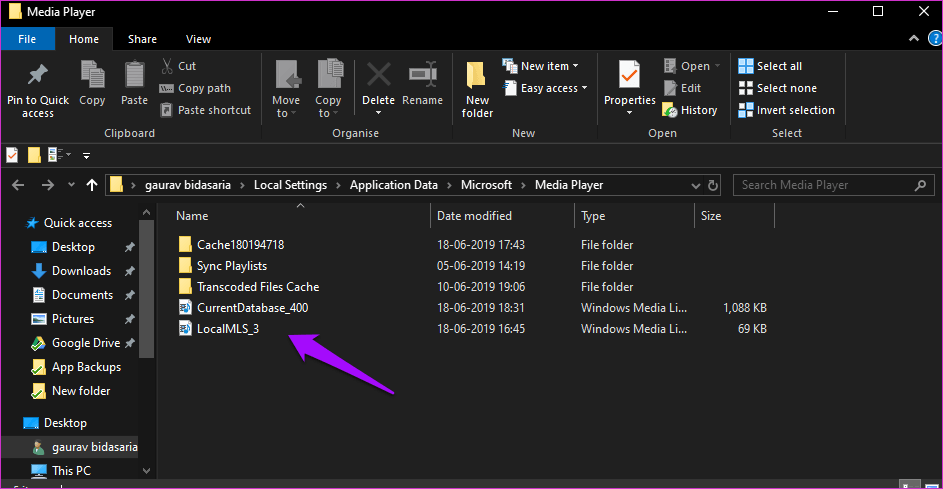Click the Paste shortcut icon
This screenshot has height=489, width=943.
click(x=167, y=110)
